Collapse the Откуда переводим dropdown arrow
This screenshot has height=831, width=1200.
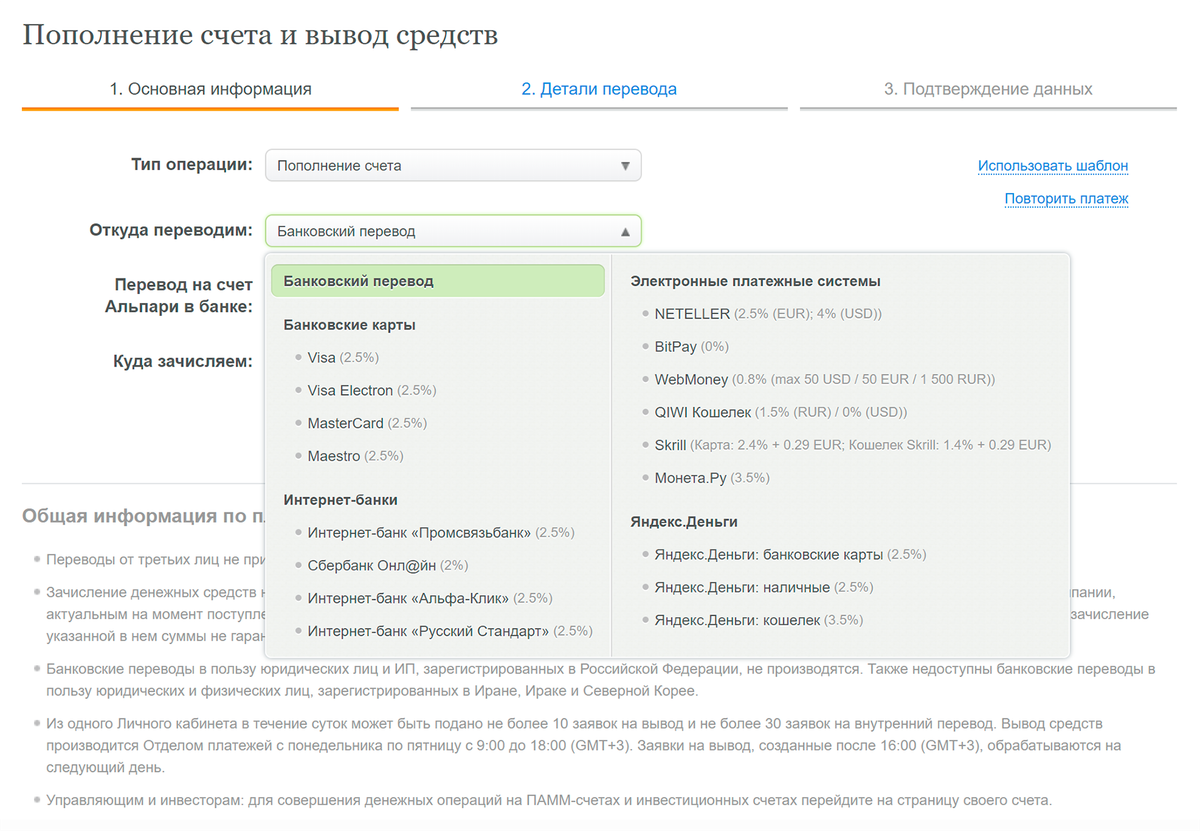(625, 231)
